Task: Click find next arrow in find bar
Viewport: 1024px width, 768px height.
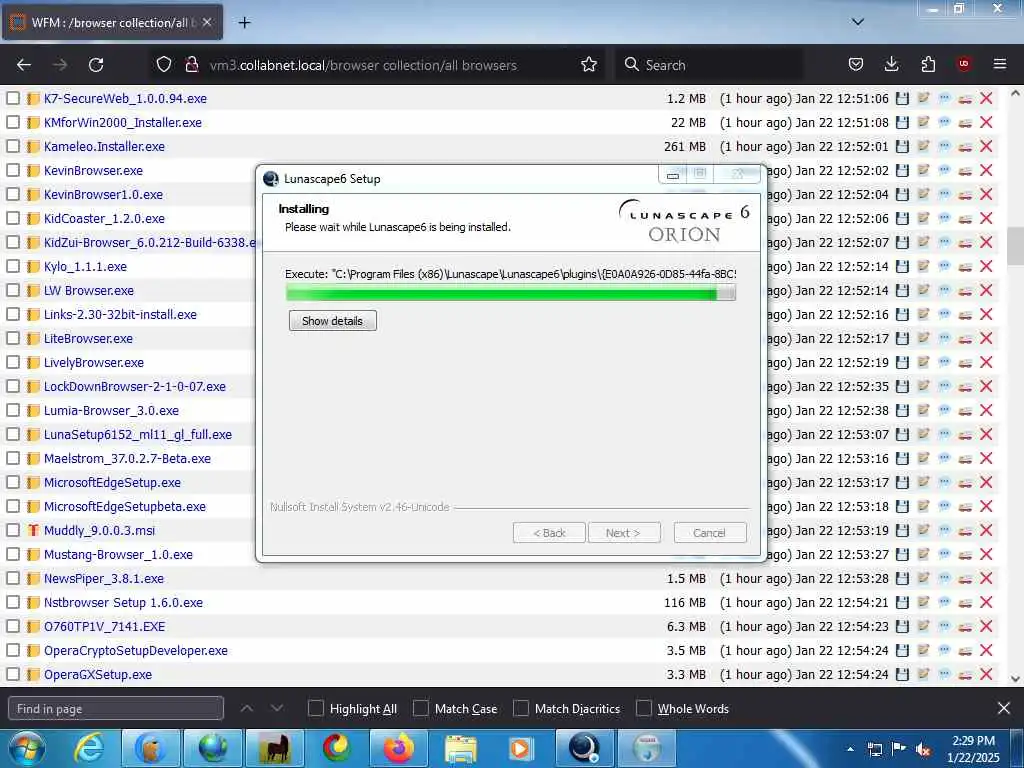Action: click(x=277, y=708)
